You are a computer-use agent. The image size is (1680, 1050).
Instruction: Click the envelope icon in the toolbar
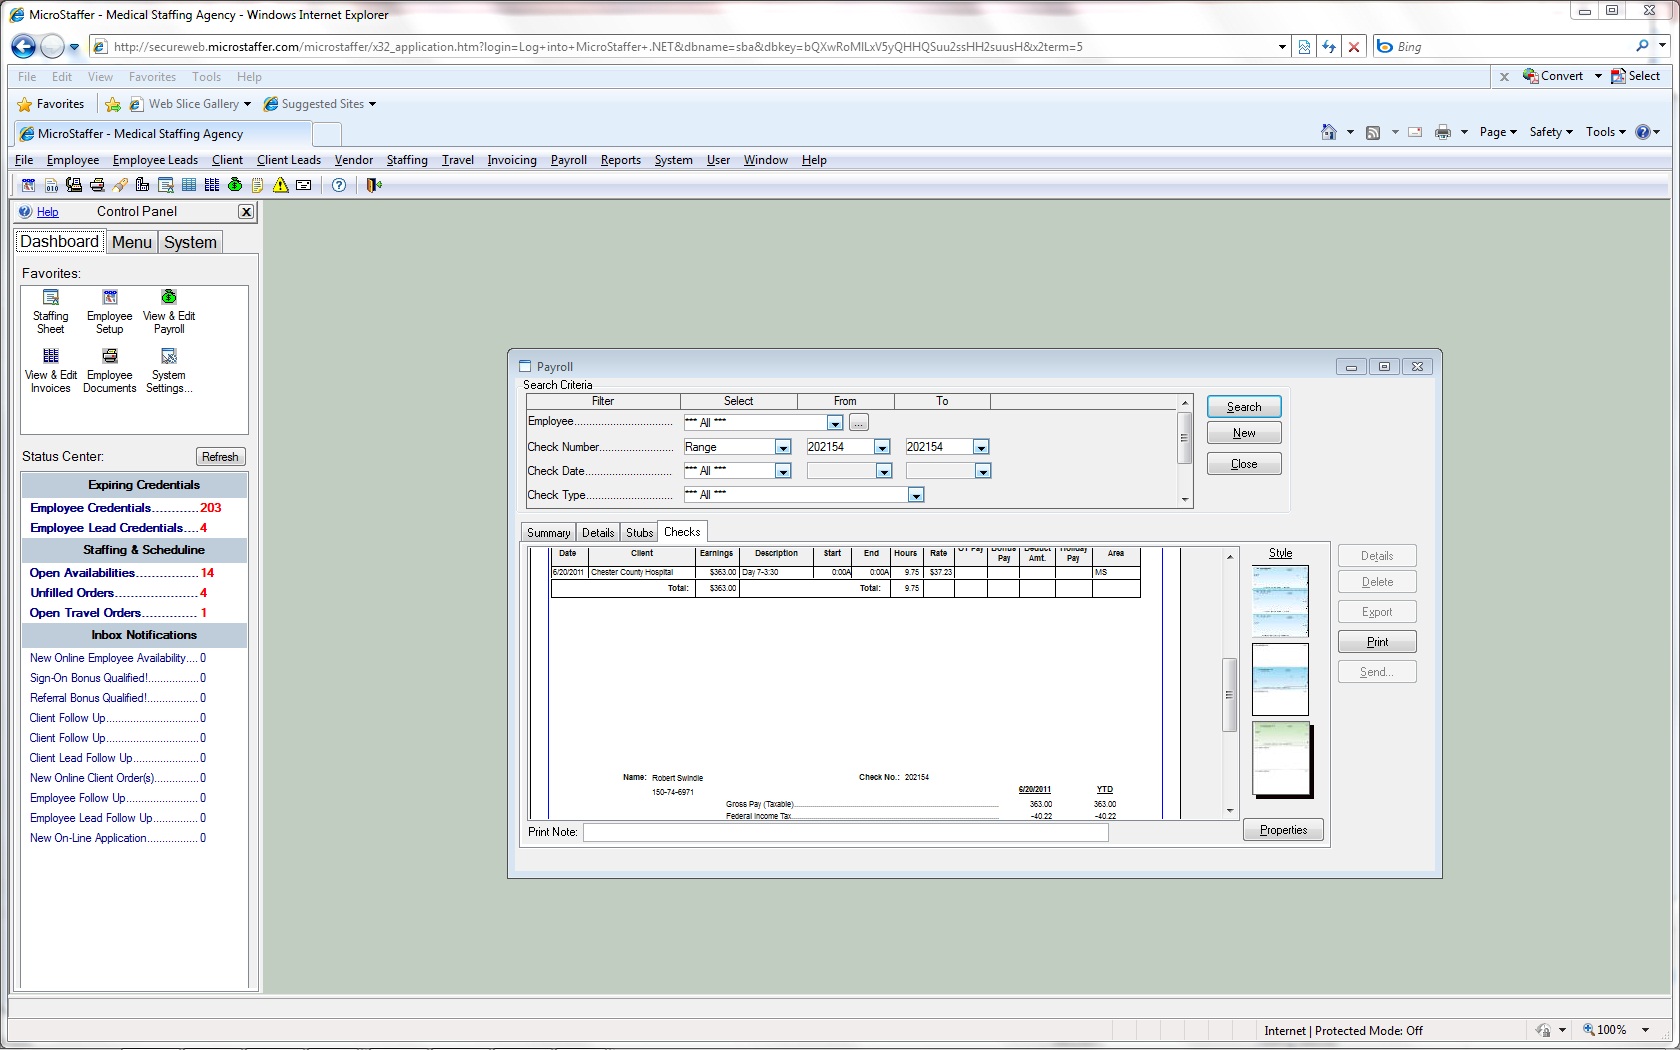[x=304, y=185]
